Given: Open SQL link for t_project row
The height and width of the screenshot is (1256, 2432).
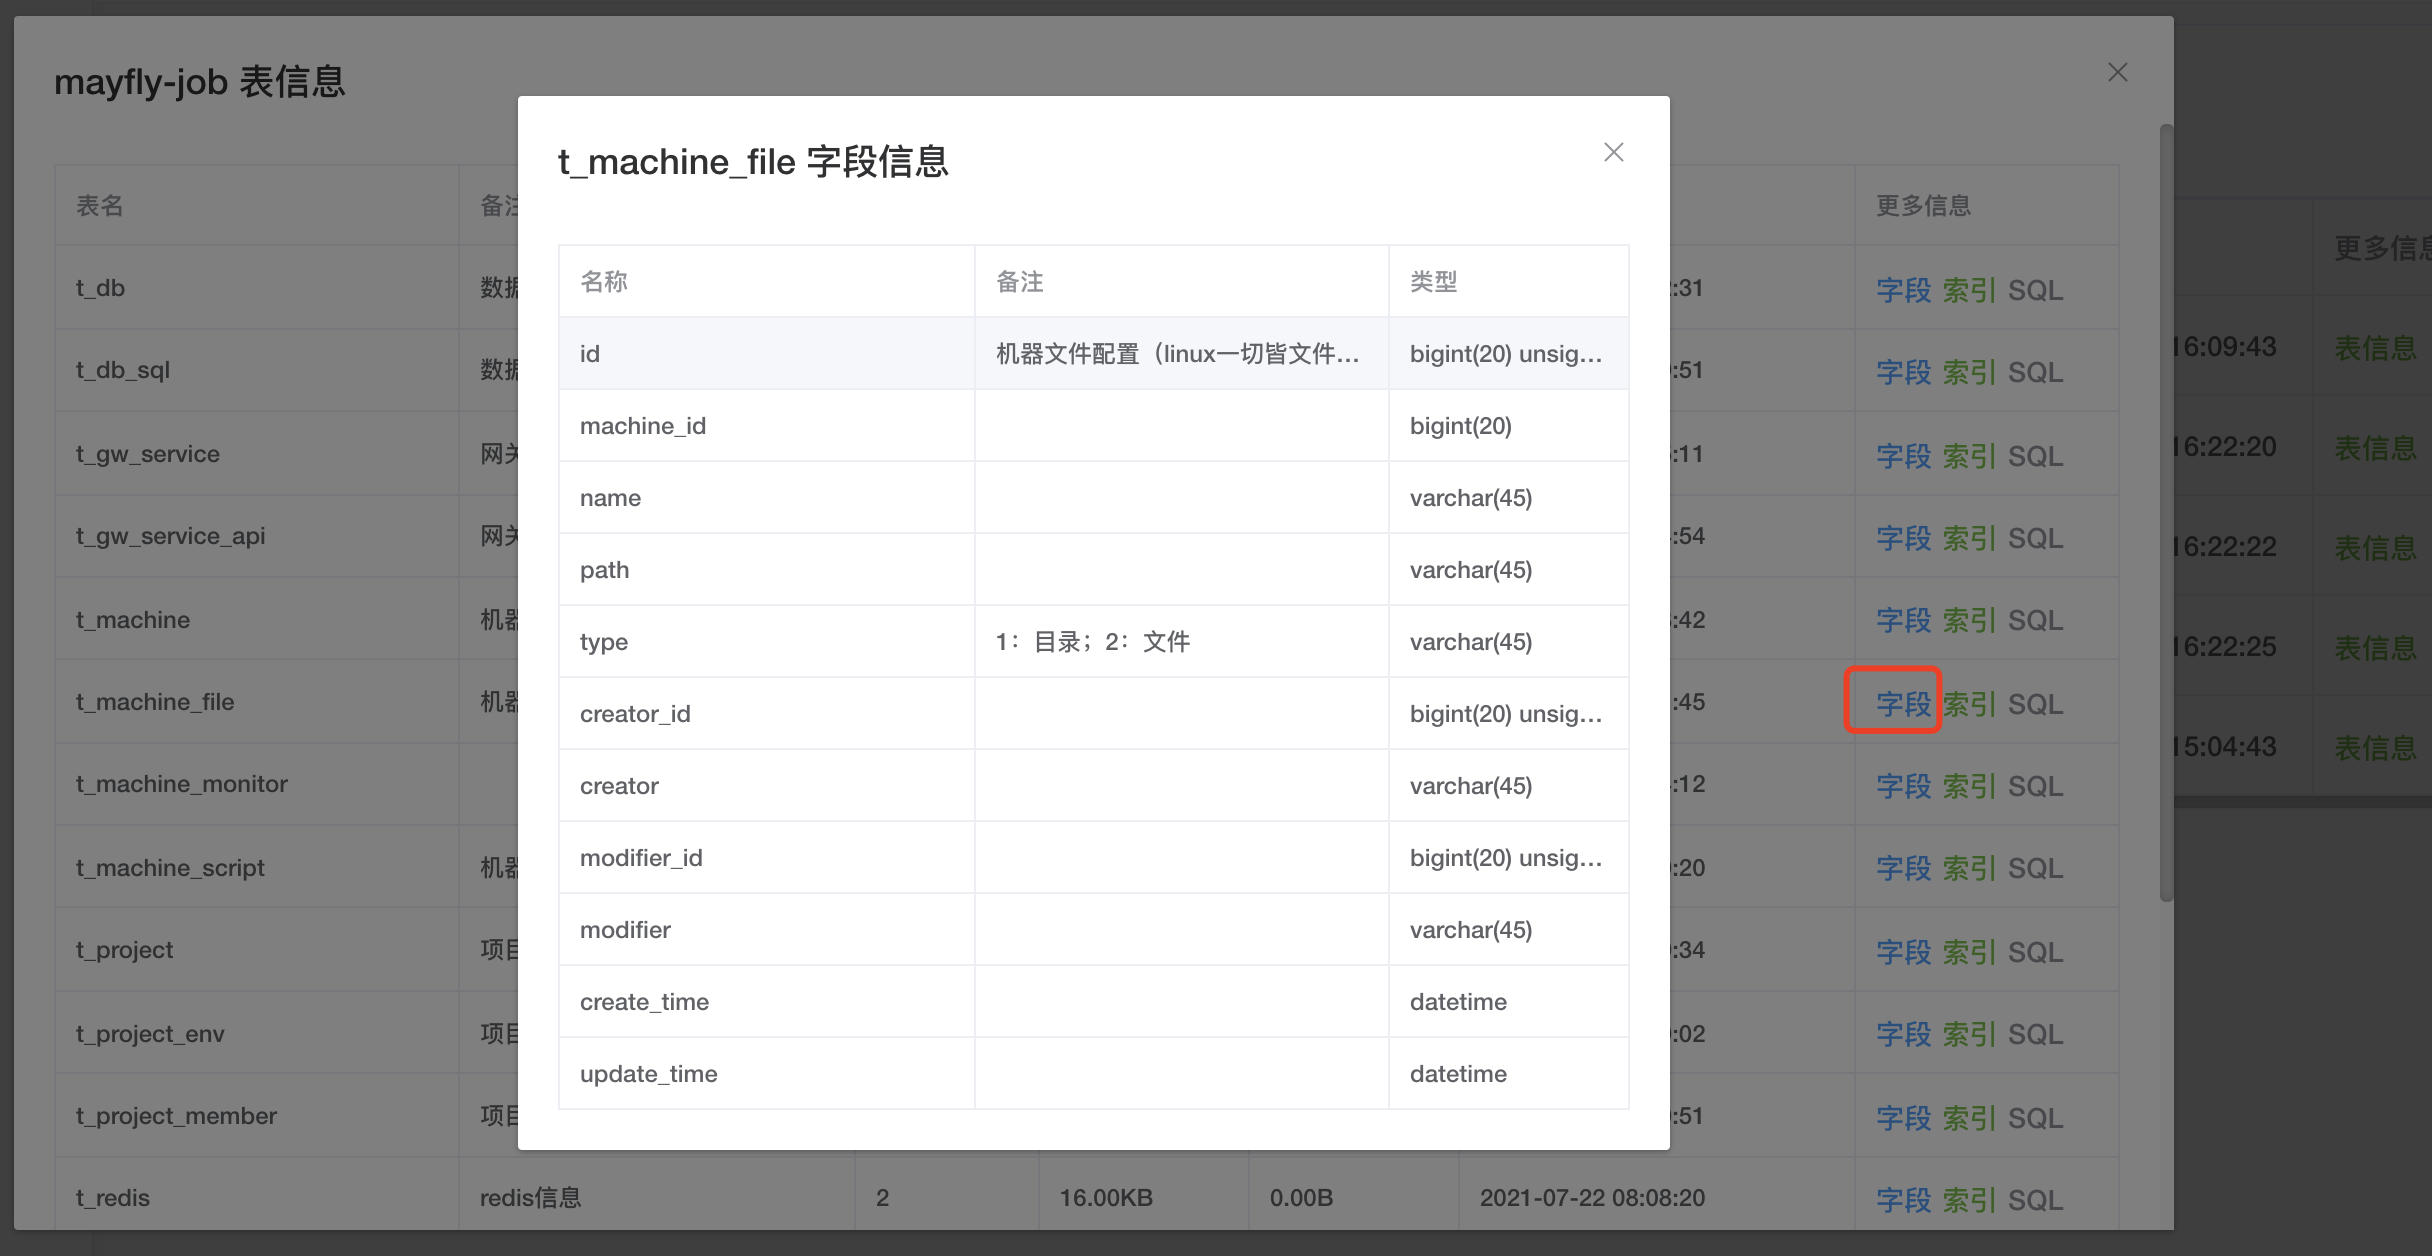Looking at the screenshot, I should (2035, 952).
